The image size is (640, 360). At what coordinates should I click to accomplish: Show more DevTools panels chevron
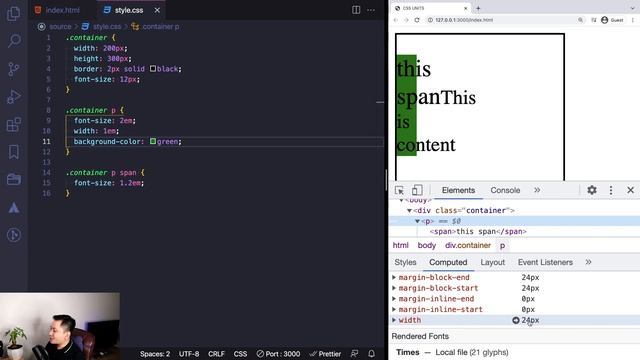pyautogui.click(x=537, y=190)
